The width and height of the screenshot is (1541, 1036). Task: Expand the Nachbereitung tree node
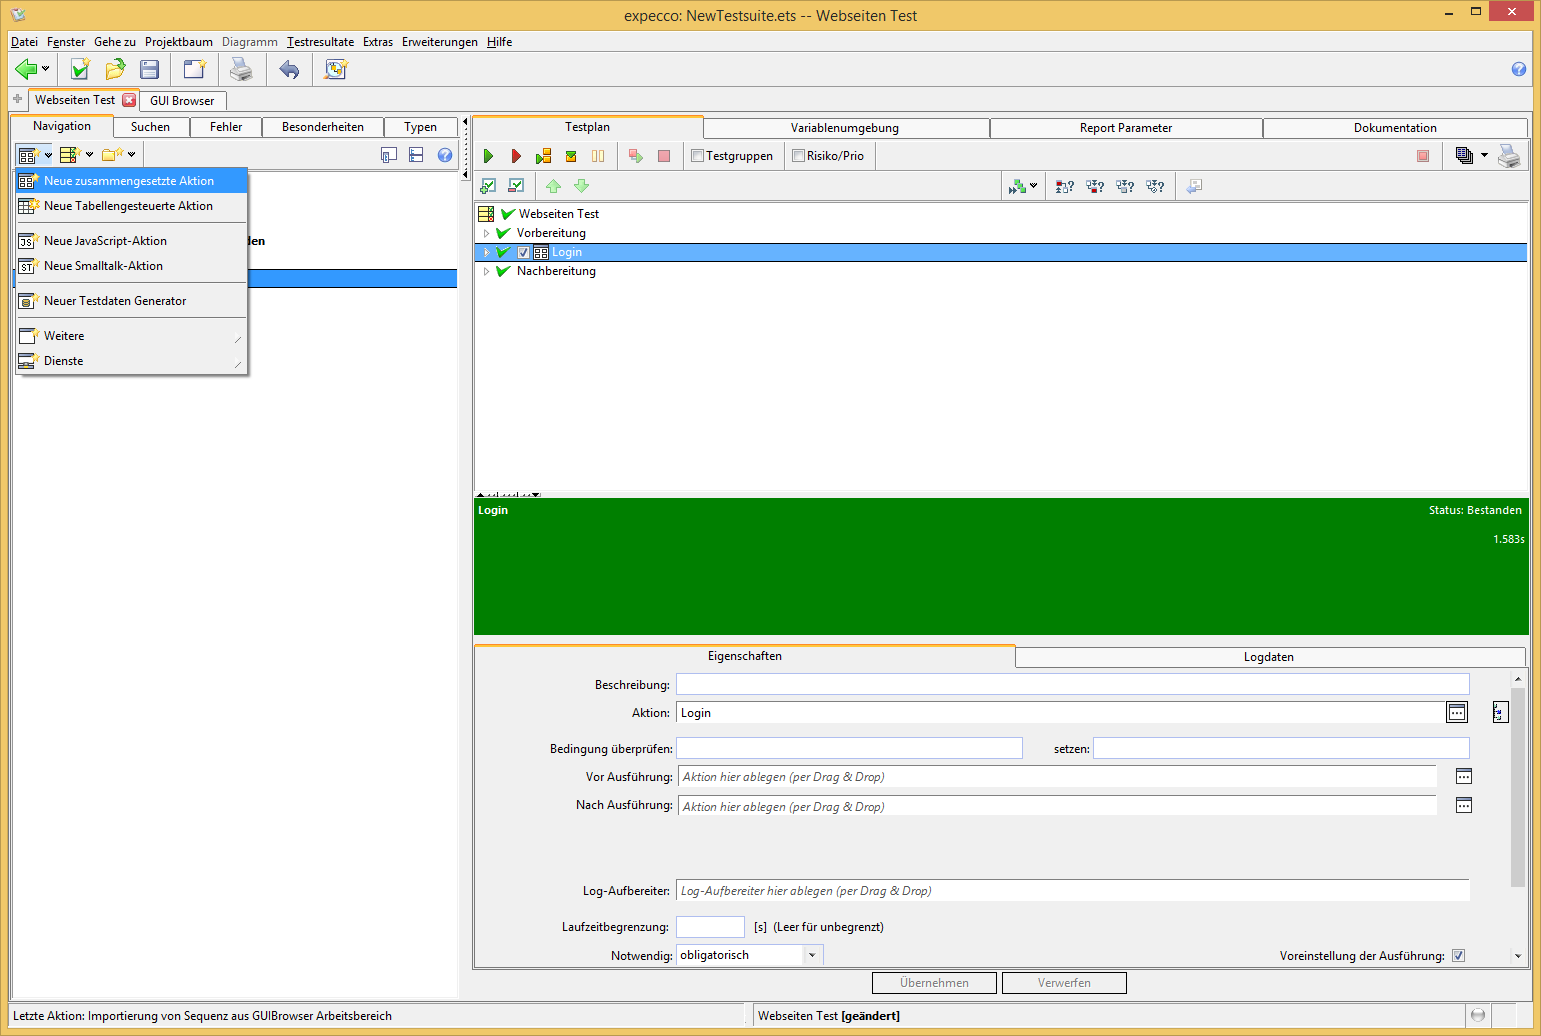pos(487,271)
